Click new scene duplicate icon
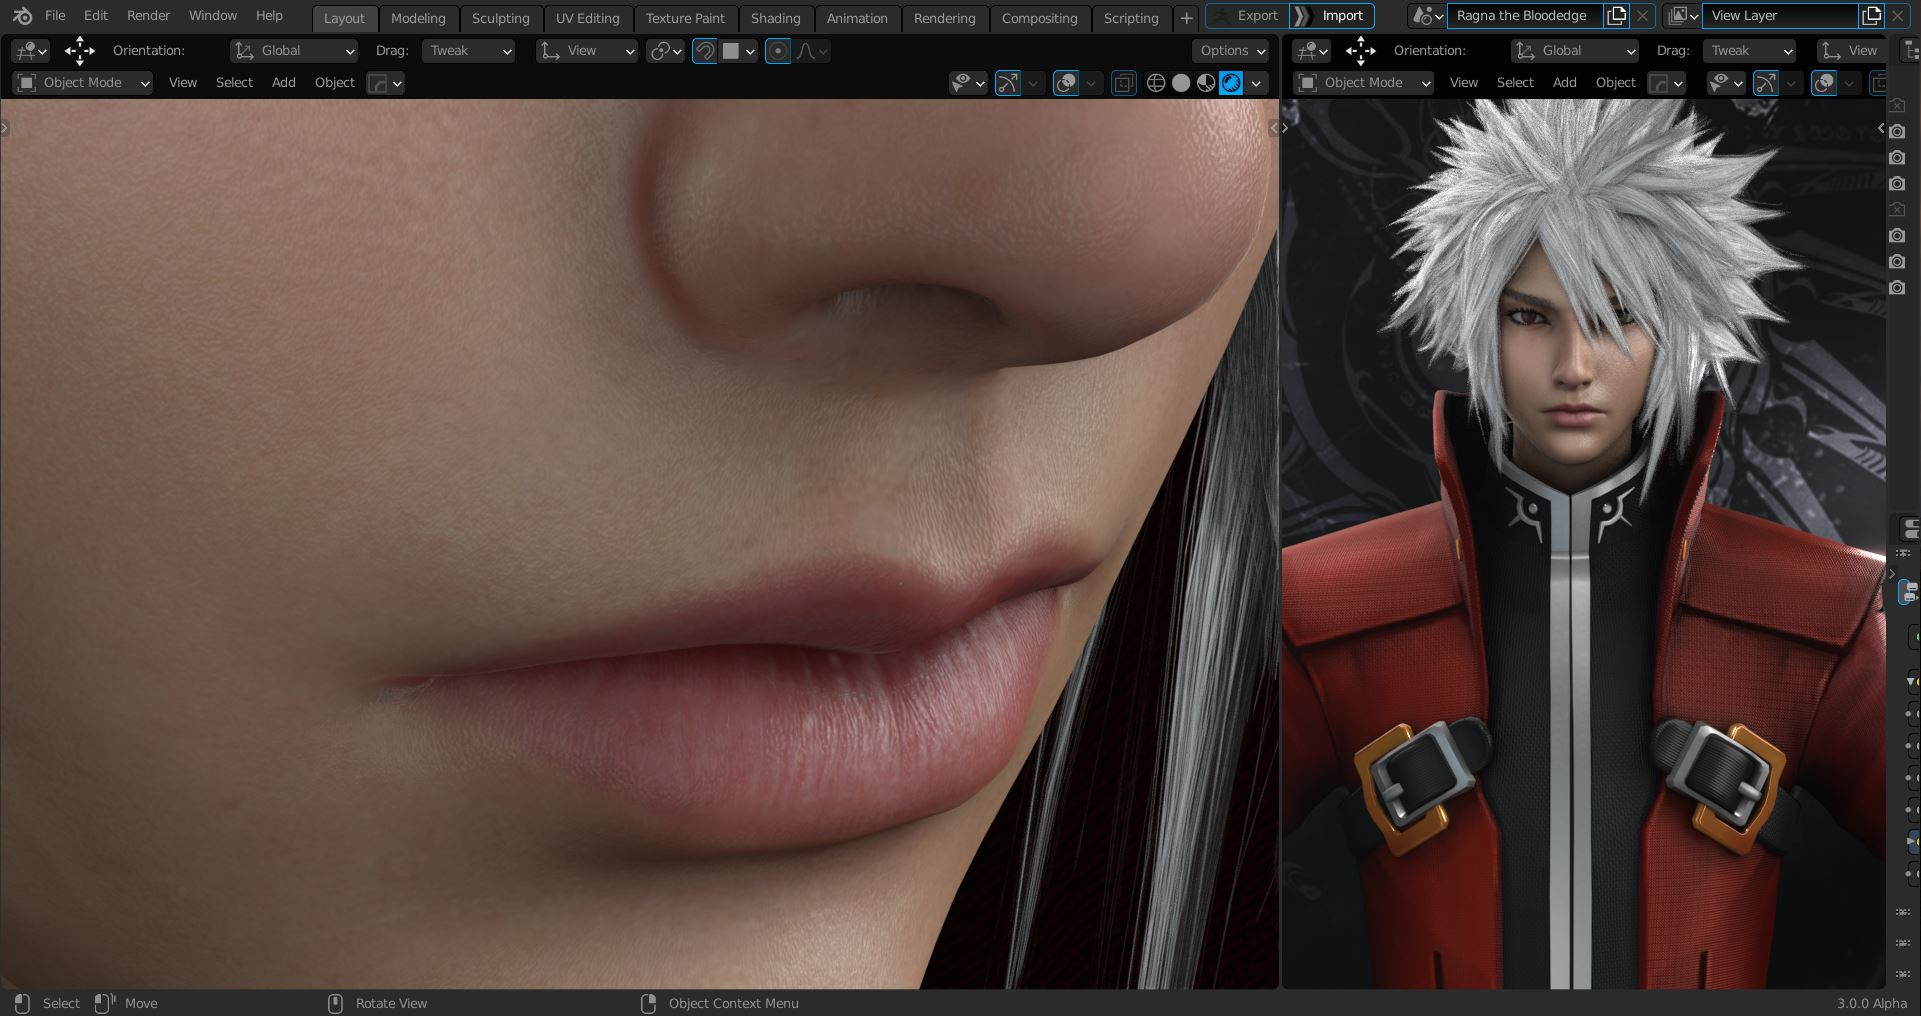 pyautogui.click(x=1616, y=16)
